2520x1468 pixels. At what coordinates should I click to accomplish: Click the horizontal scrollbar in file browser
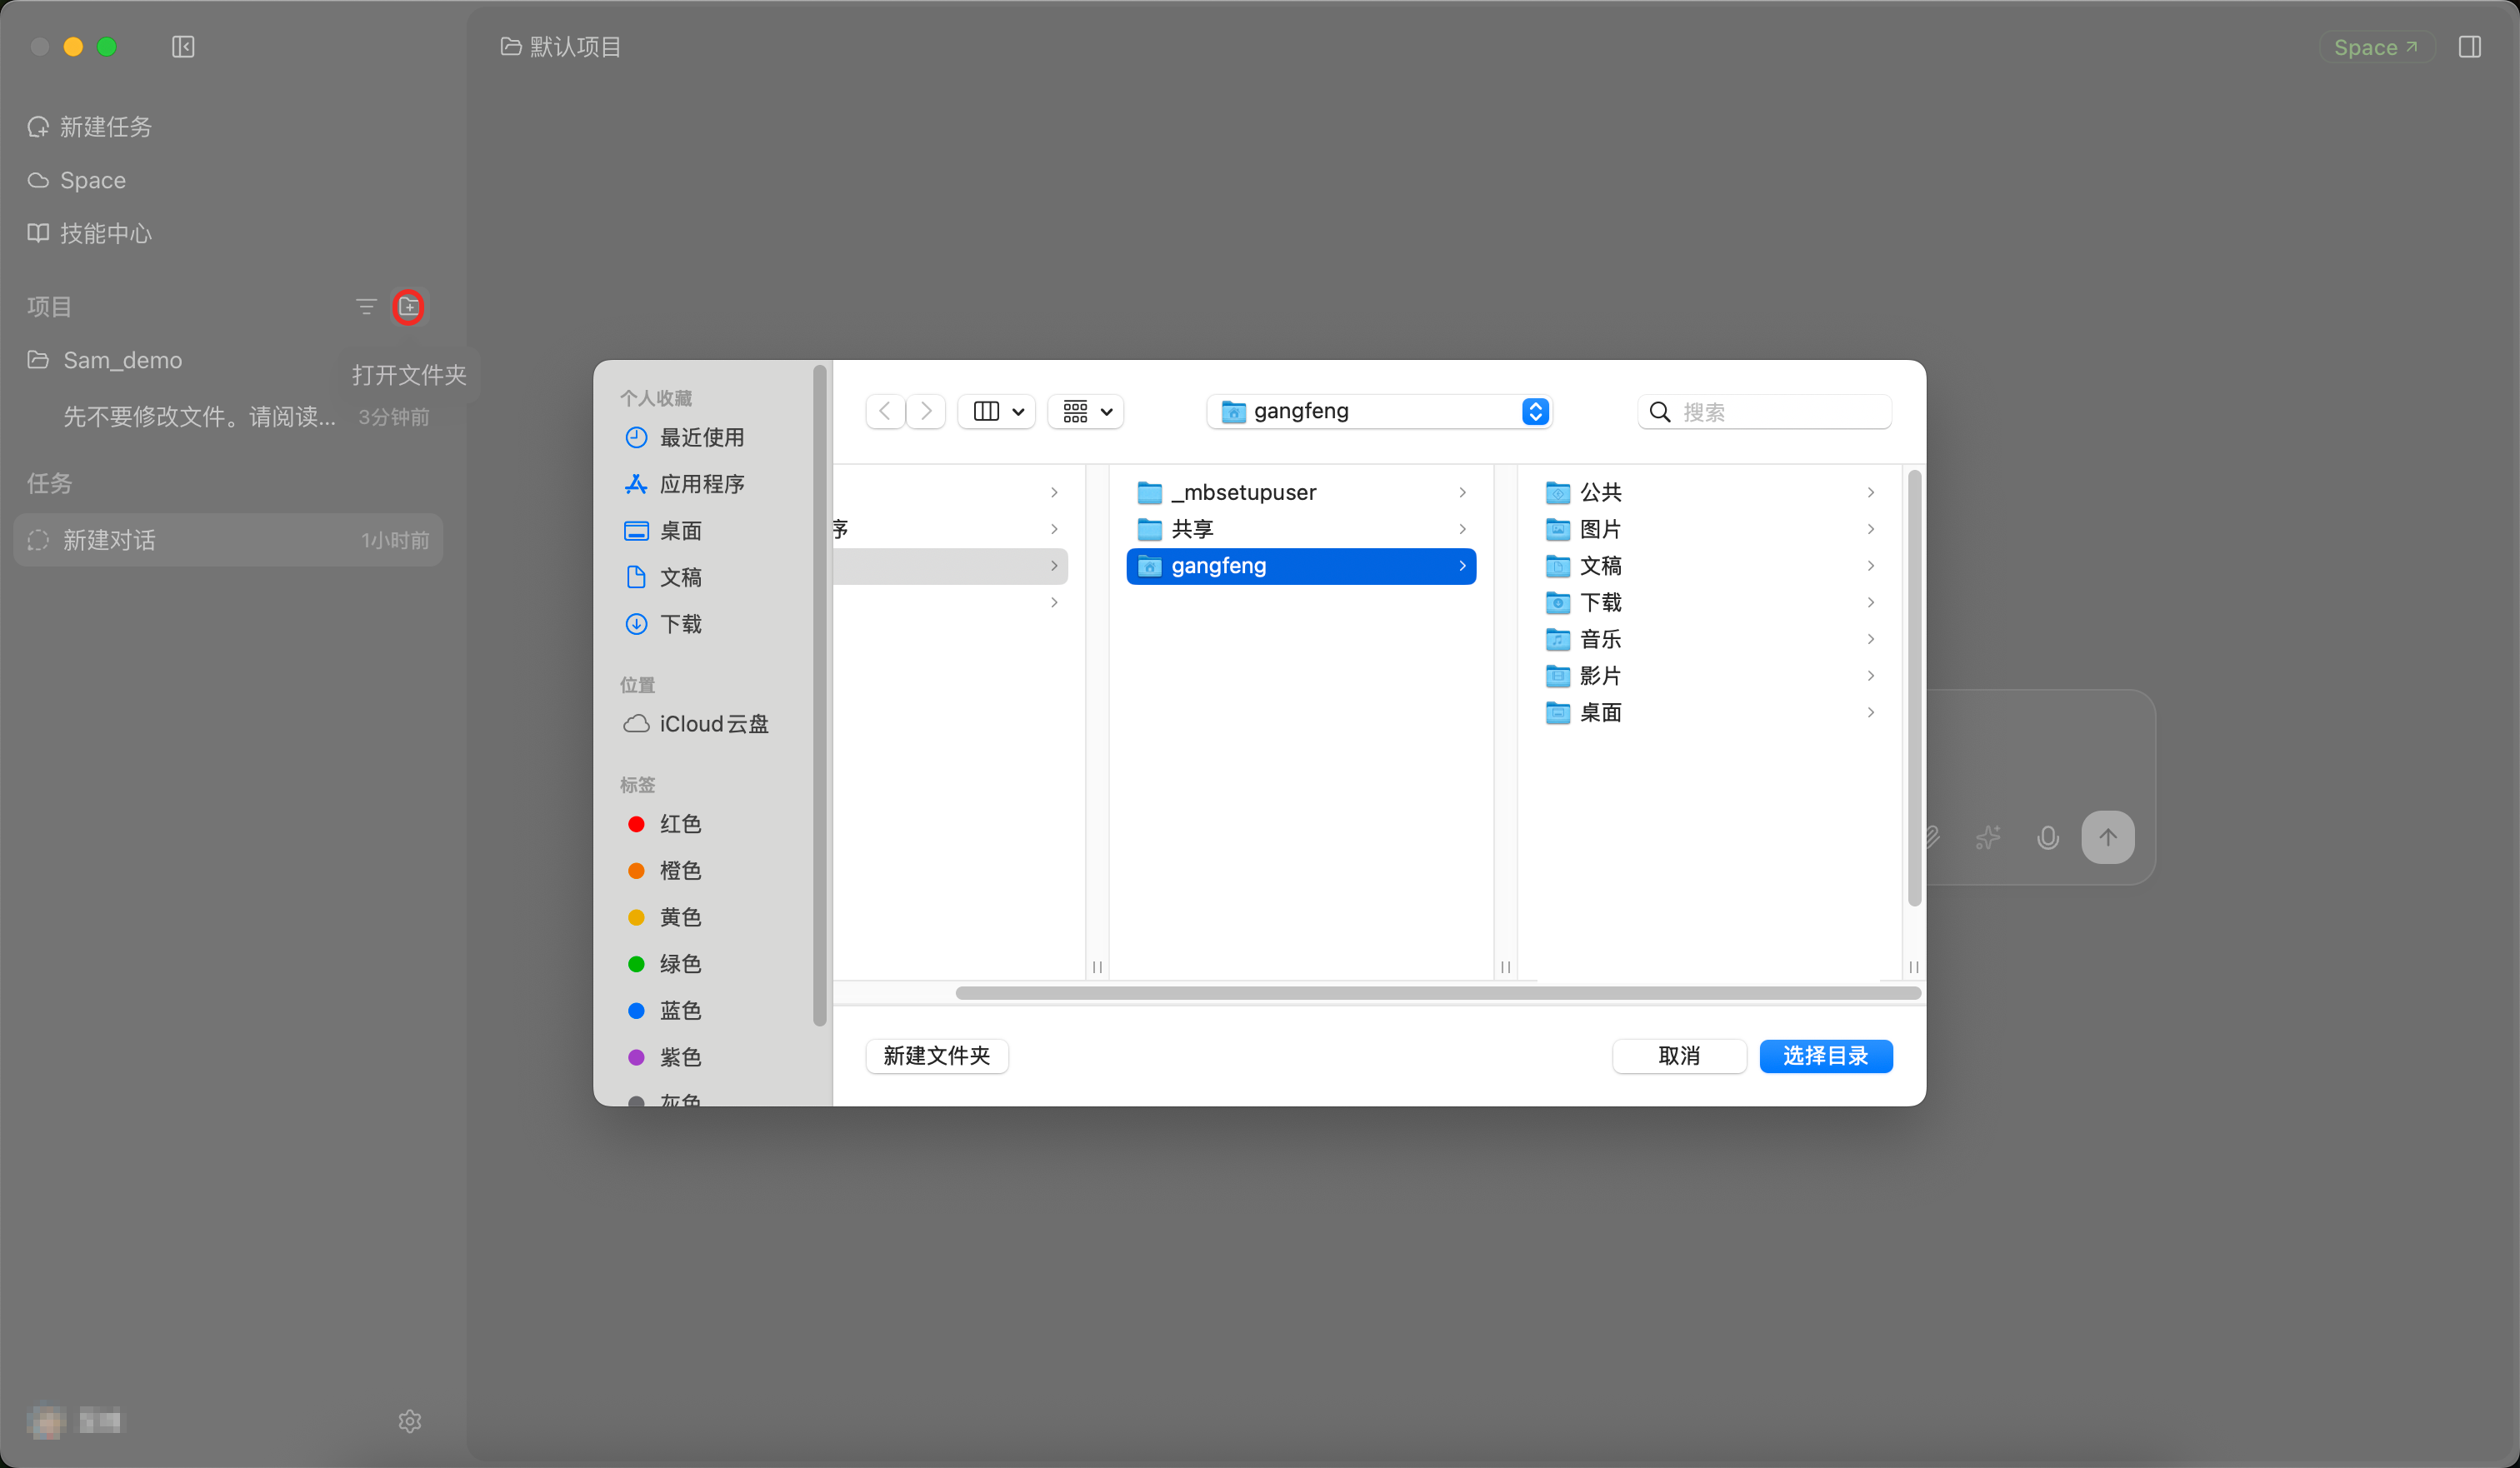(x=1438, y=993)
